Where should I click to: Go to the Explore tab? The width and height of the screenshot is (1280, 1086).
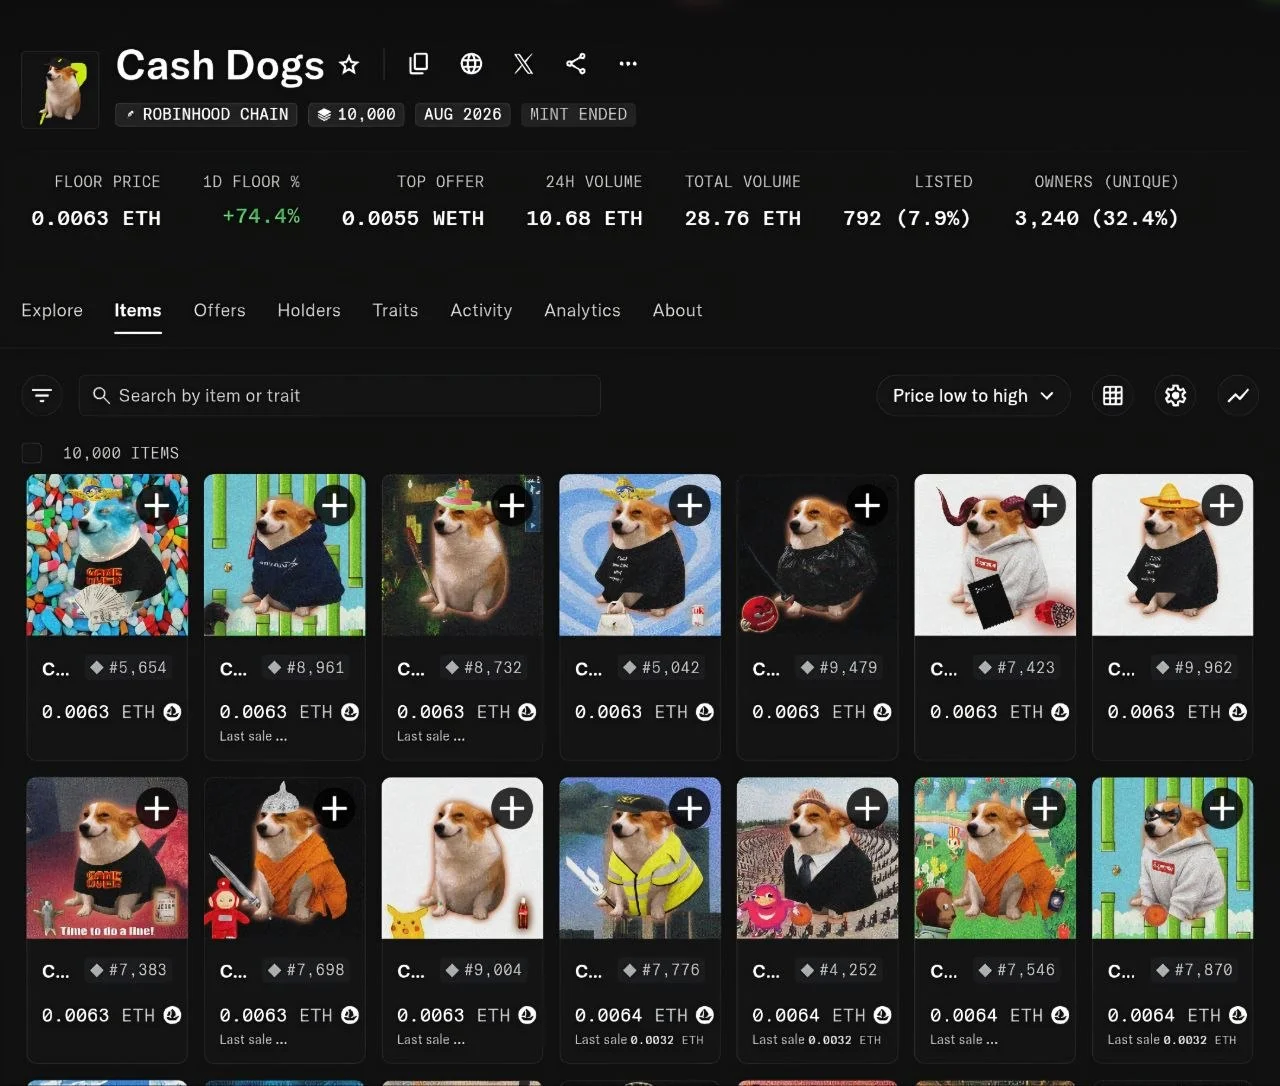52,311
